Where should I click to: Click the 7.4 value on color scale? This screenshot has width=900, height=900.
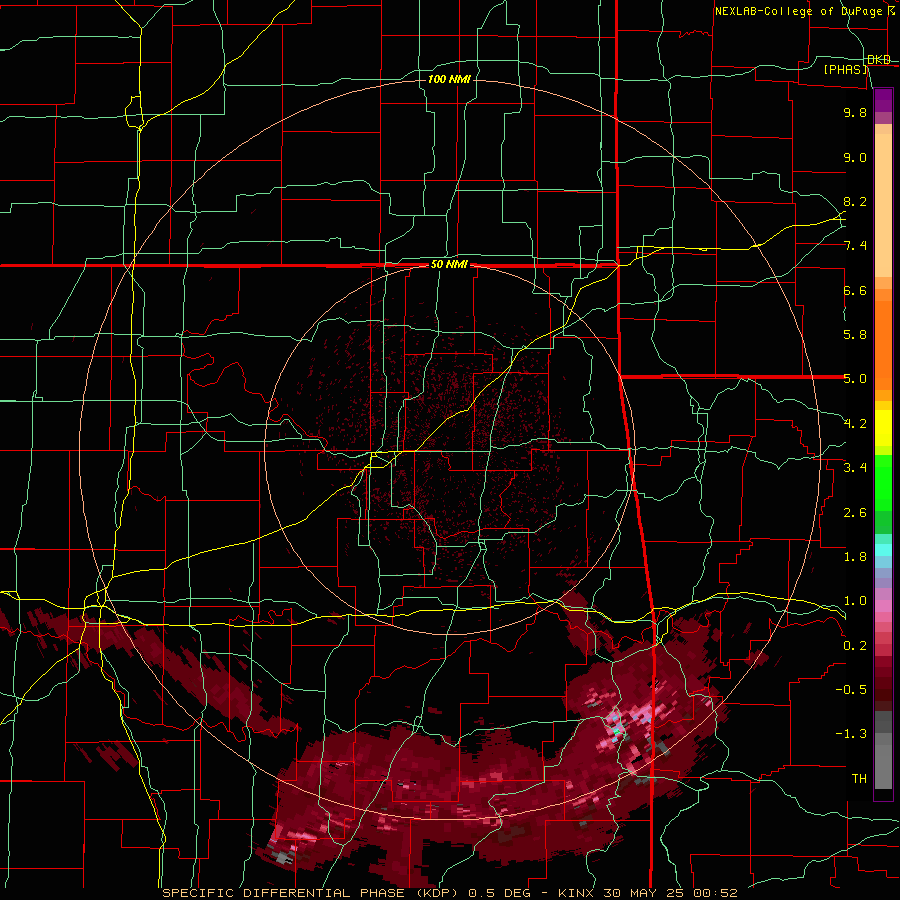point(855,246)
